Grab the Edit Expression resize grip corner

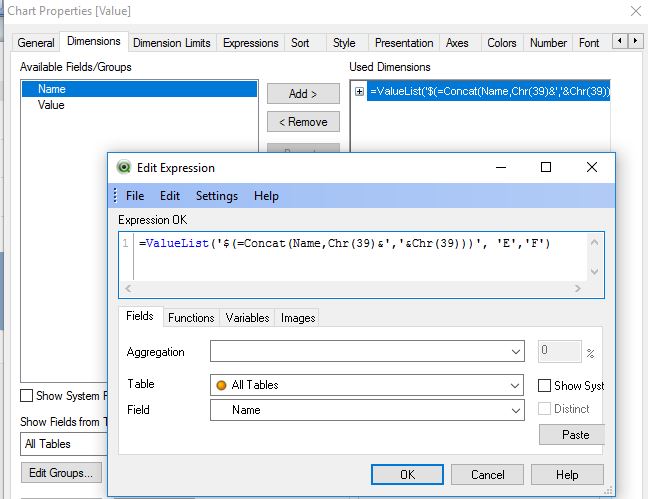click(608, 491)
